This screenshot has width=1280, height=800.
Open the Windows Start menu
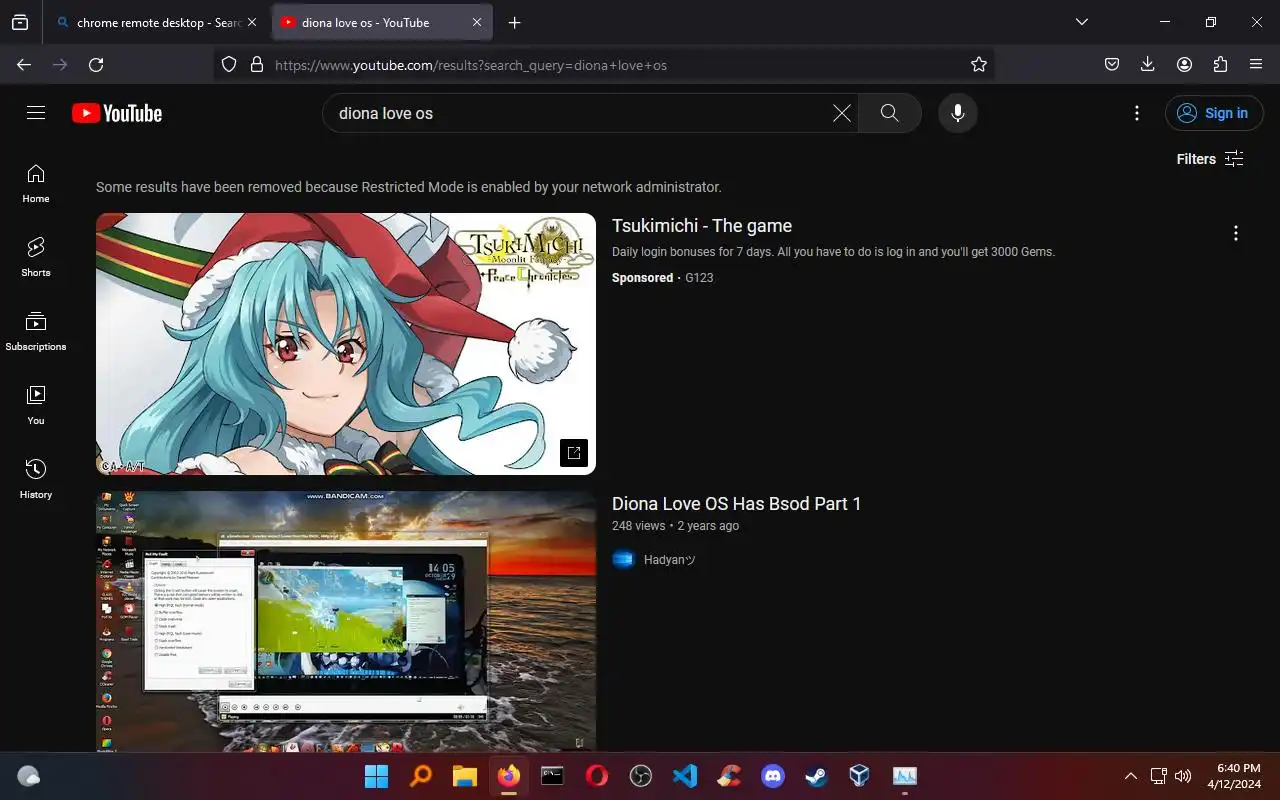(x=377, y=776)
